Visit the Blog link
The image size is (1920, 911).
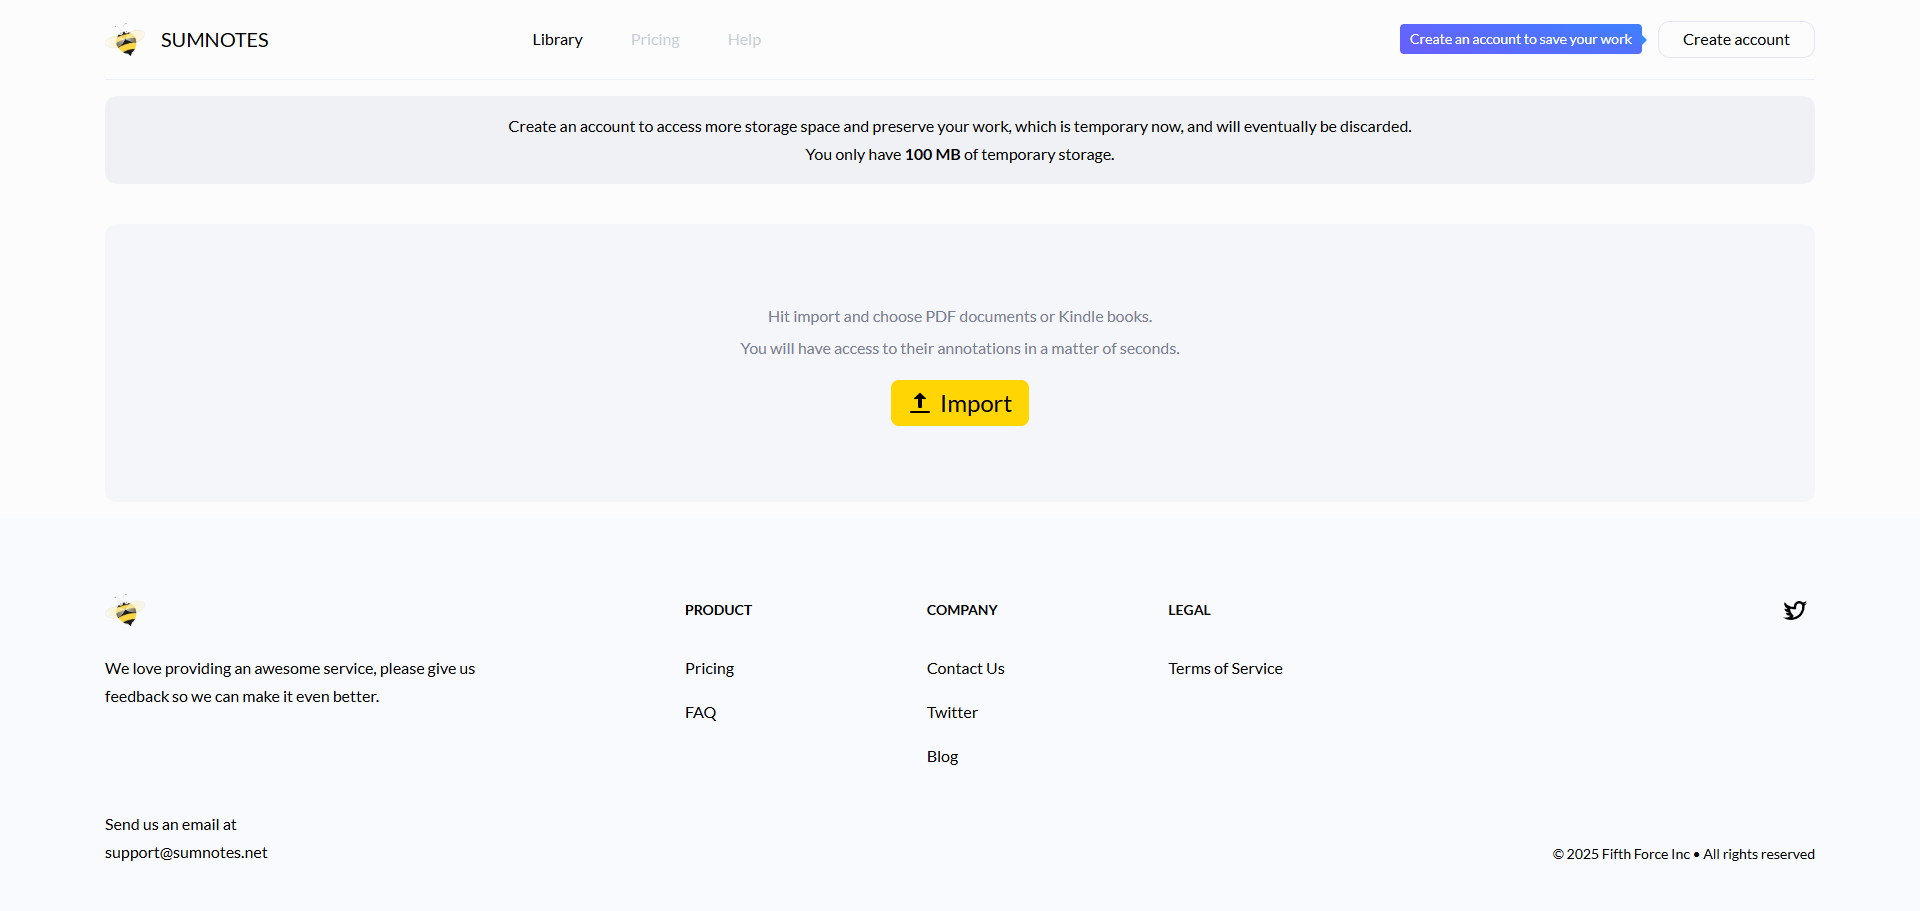click(x=942, y=757)
